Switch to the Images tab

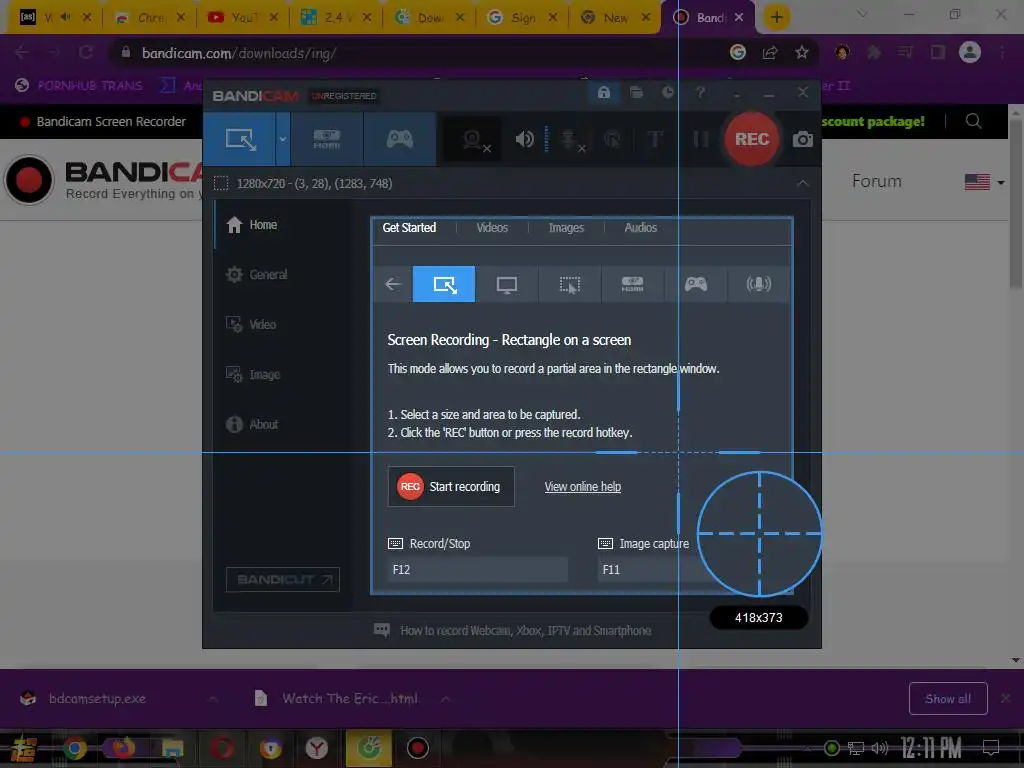coord(566,228)
